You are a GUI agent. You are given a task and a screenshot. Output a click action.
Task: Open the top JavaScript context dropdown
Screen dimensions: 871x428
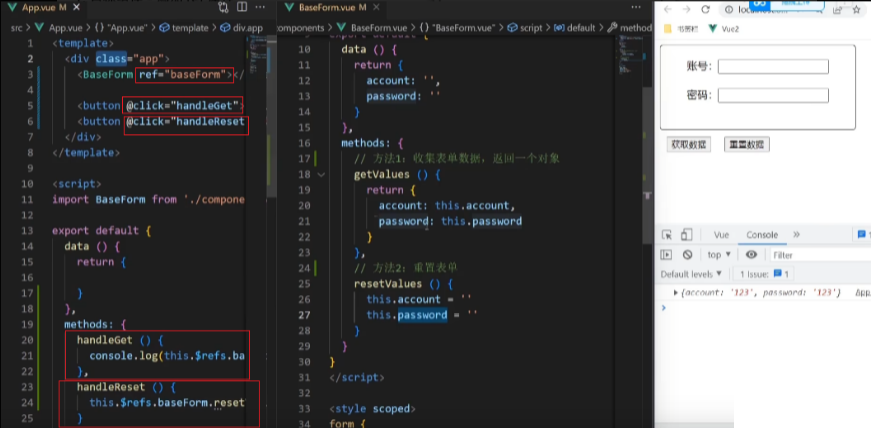[x=719, y=255]
